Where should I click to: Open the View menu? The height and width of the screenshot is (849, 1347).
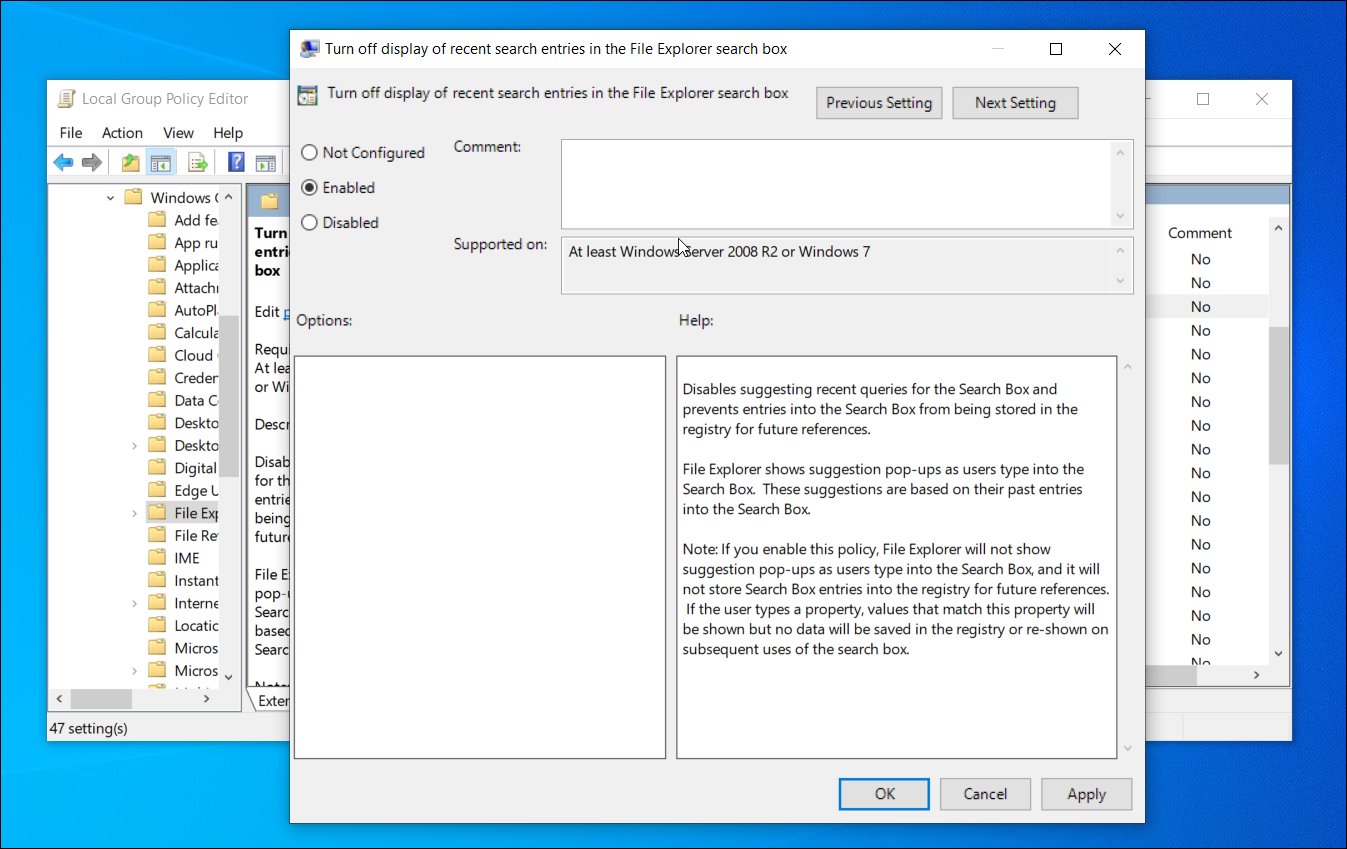pos(178,133)
